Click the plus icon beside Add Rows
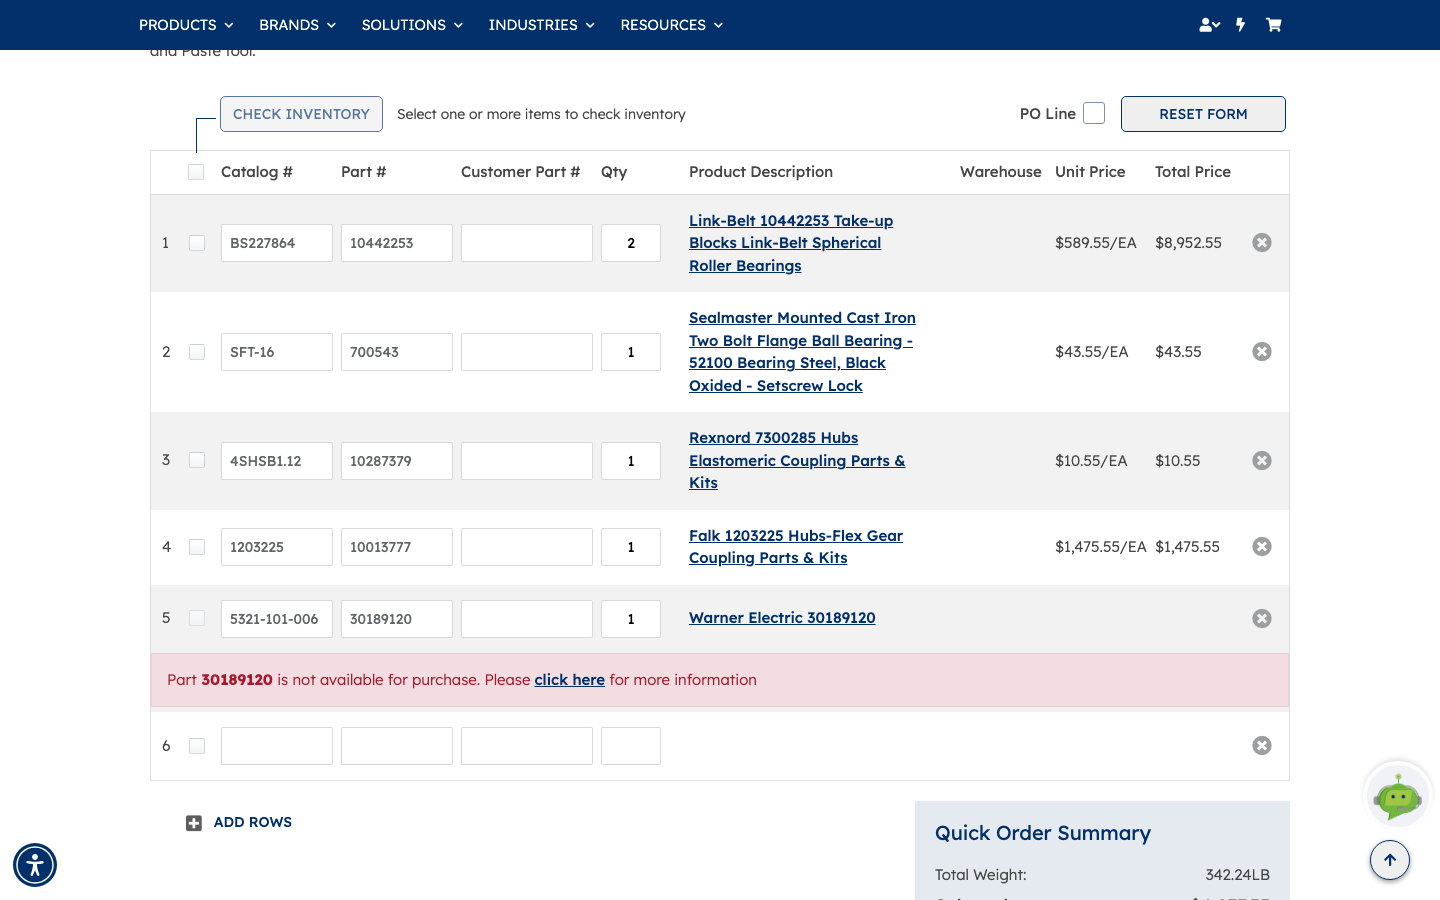 194,823
